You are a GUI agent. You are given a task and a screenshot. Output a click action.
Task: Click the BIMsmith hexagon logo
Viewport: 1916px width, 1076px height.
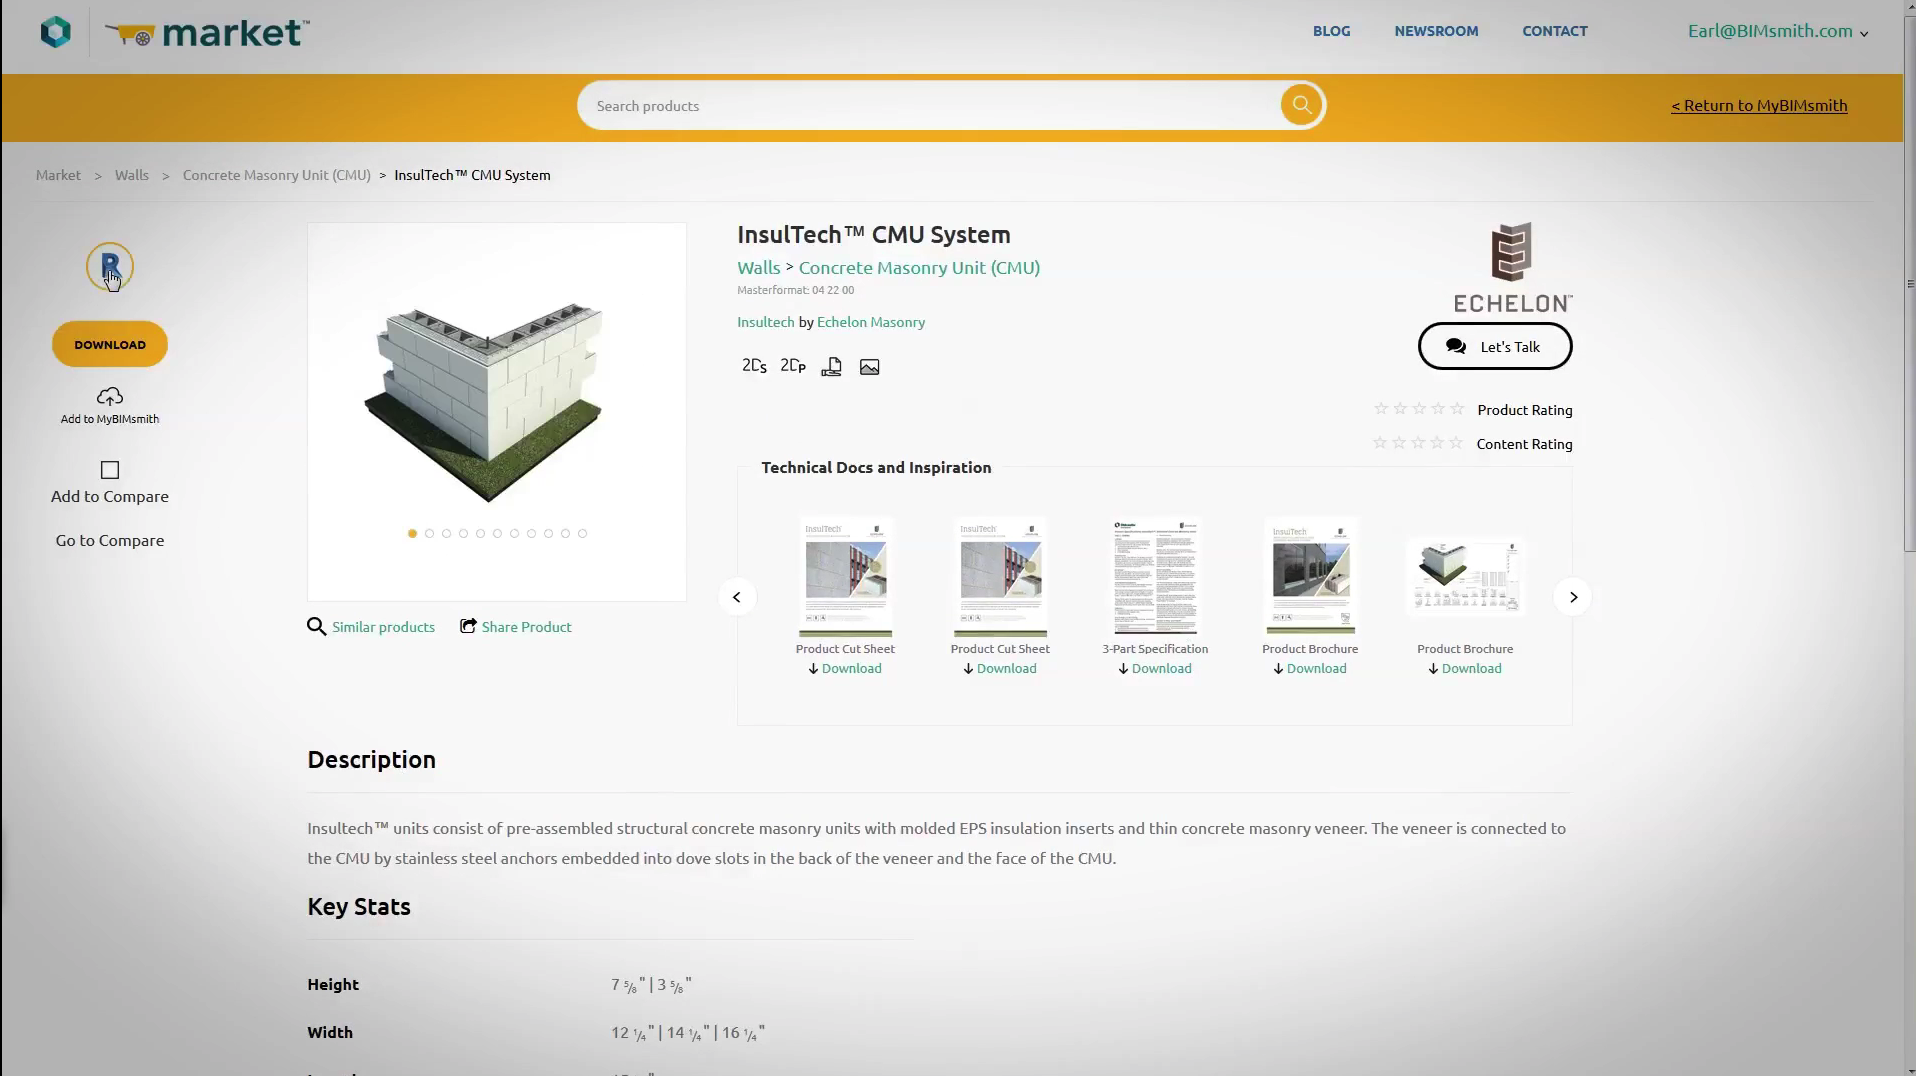56,32
